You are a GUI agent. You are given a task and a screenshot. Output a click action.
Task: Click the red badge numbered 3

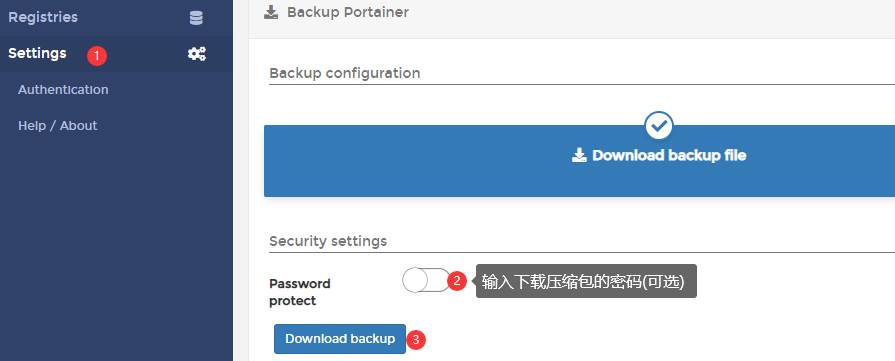416,340
